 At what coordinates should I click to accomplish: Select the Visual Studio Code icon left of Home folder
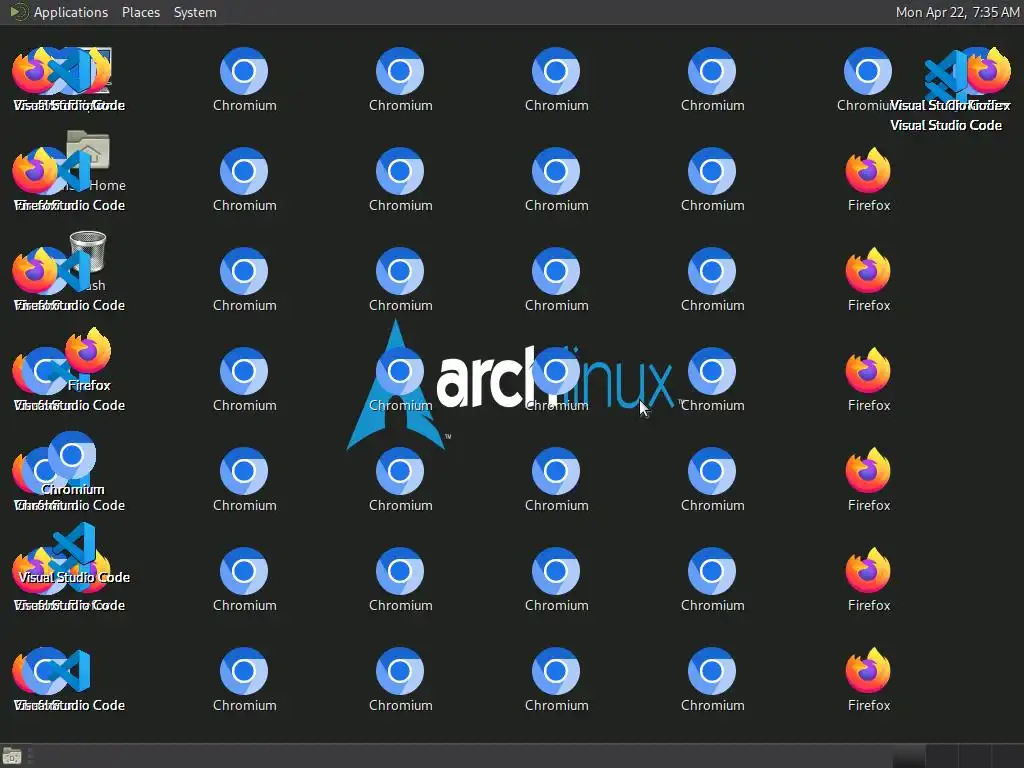pos(73,171)
